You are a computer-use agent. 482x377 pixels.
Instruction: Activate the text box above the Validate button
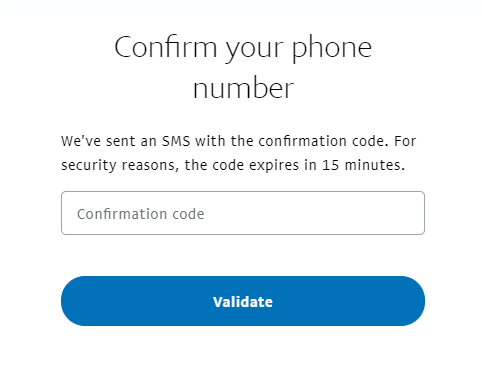pos(243,213)
